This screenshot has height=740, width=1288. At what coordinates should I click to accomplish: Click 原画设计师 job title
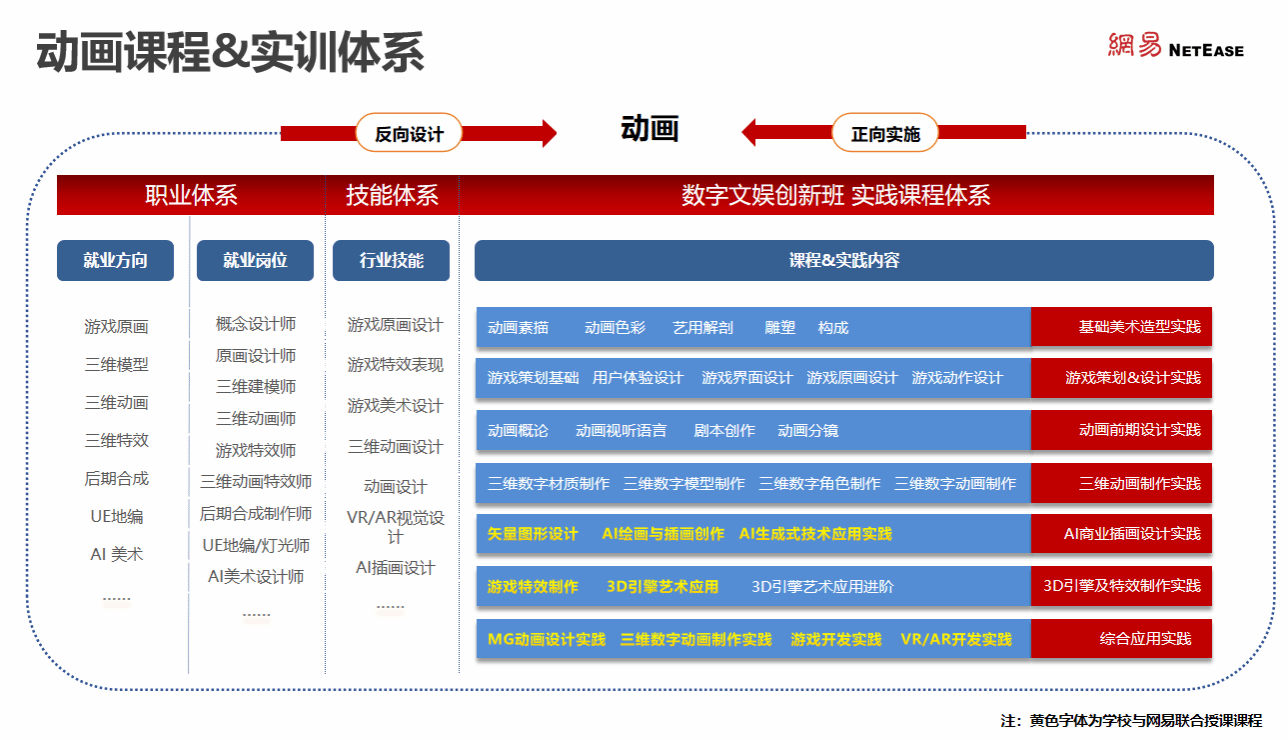tap(256, 356)
